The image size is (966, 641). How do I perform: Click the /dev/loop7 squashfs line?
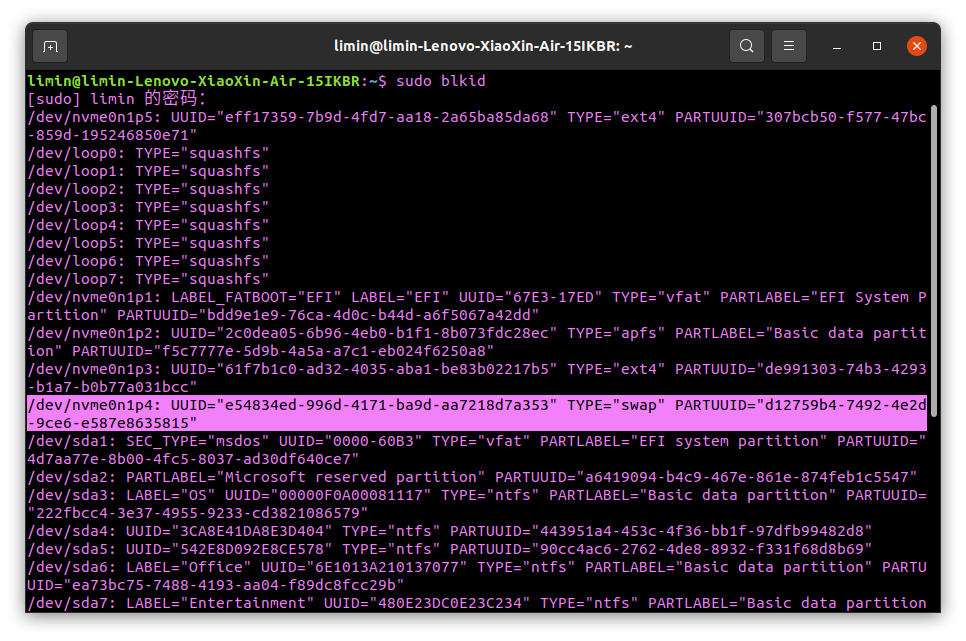tap(148, 279)
